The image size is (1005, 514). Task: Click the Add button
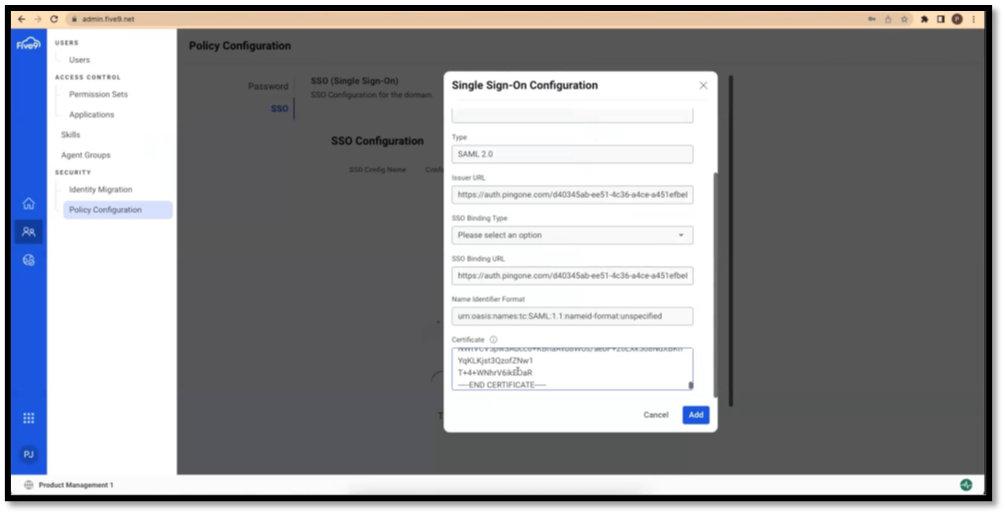(x=695, y=415)
